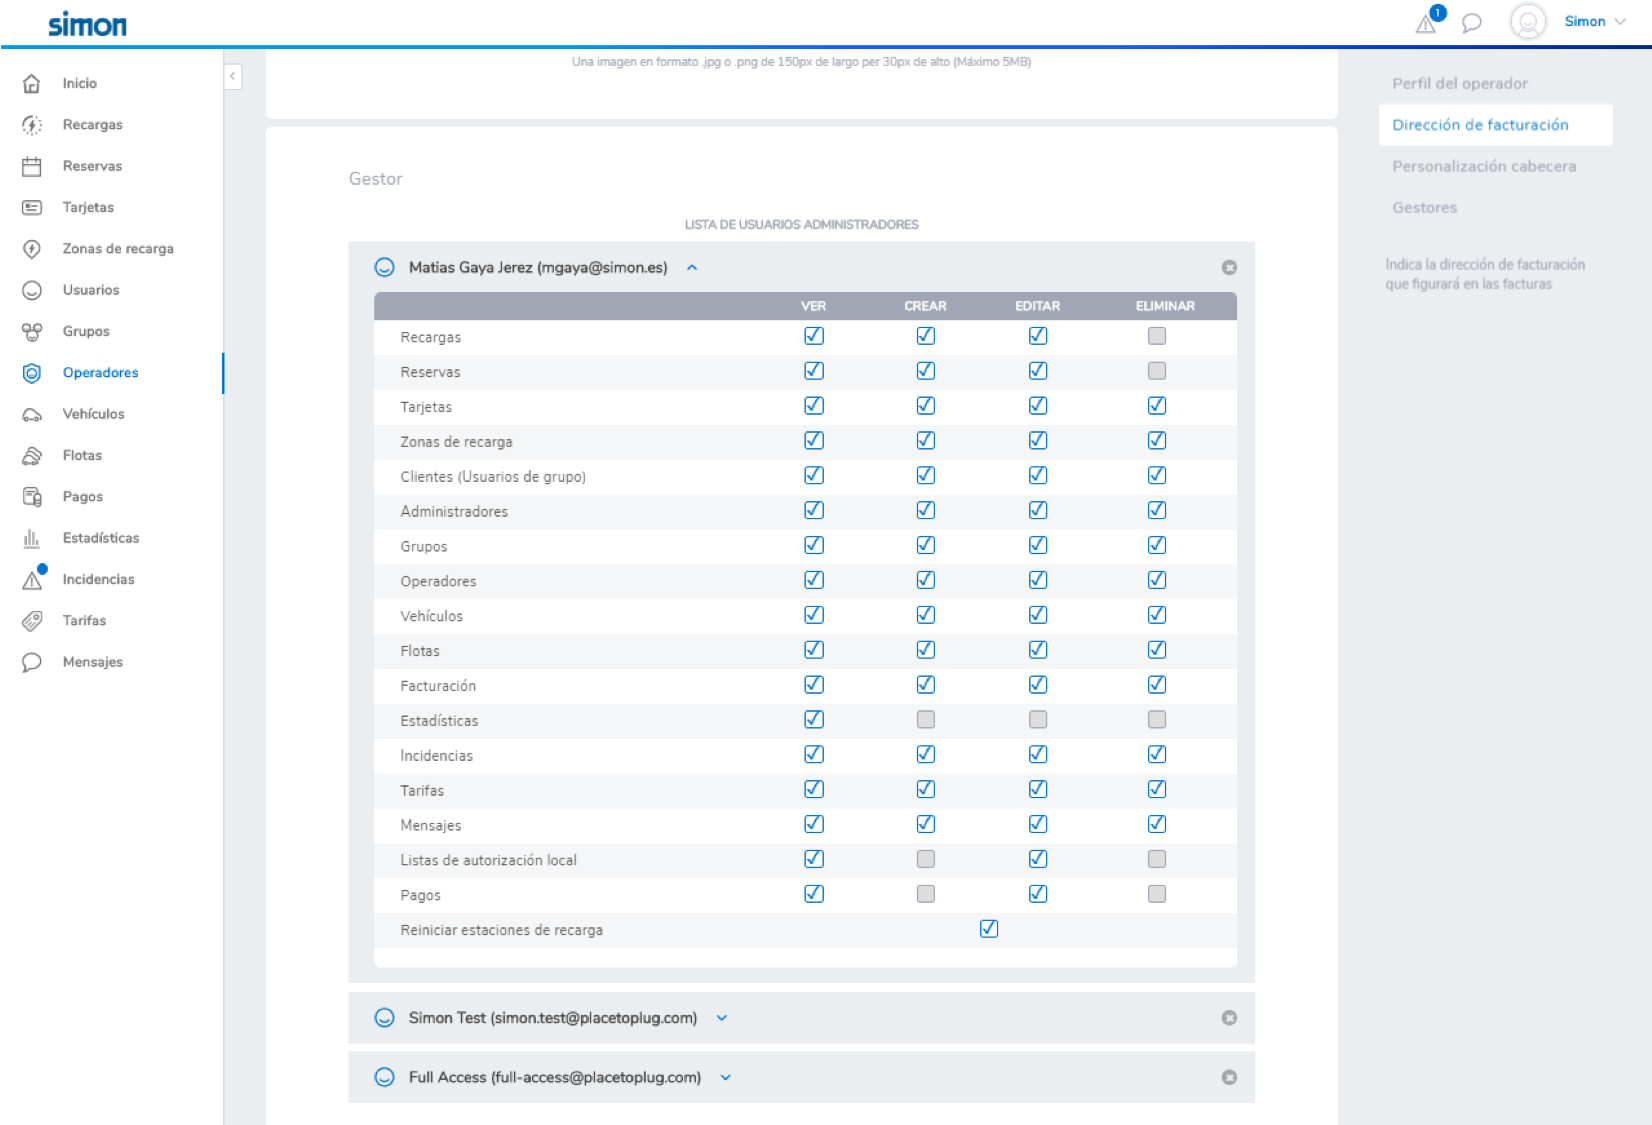The image size is (1652, 1125).
Task: Click the Vehículos car icon
Action: [32, 414]
